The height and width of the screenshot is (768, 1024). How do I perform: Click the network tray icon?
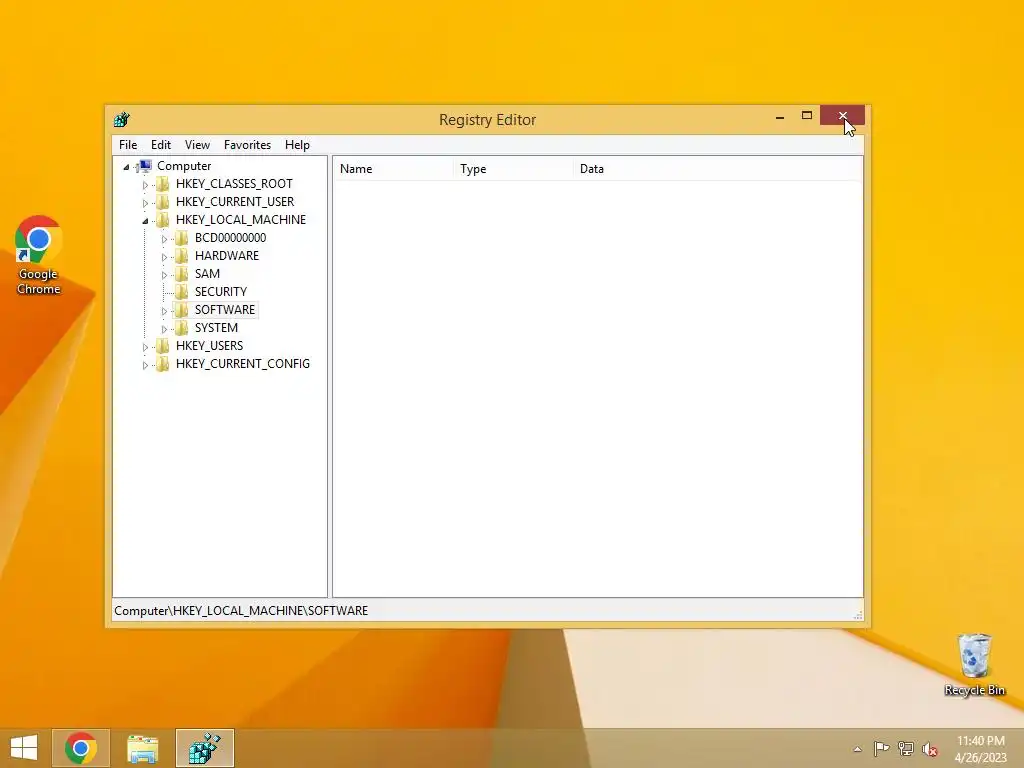pos(905,749)
